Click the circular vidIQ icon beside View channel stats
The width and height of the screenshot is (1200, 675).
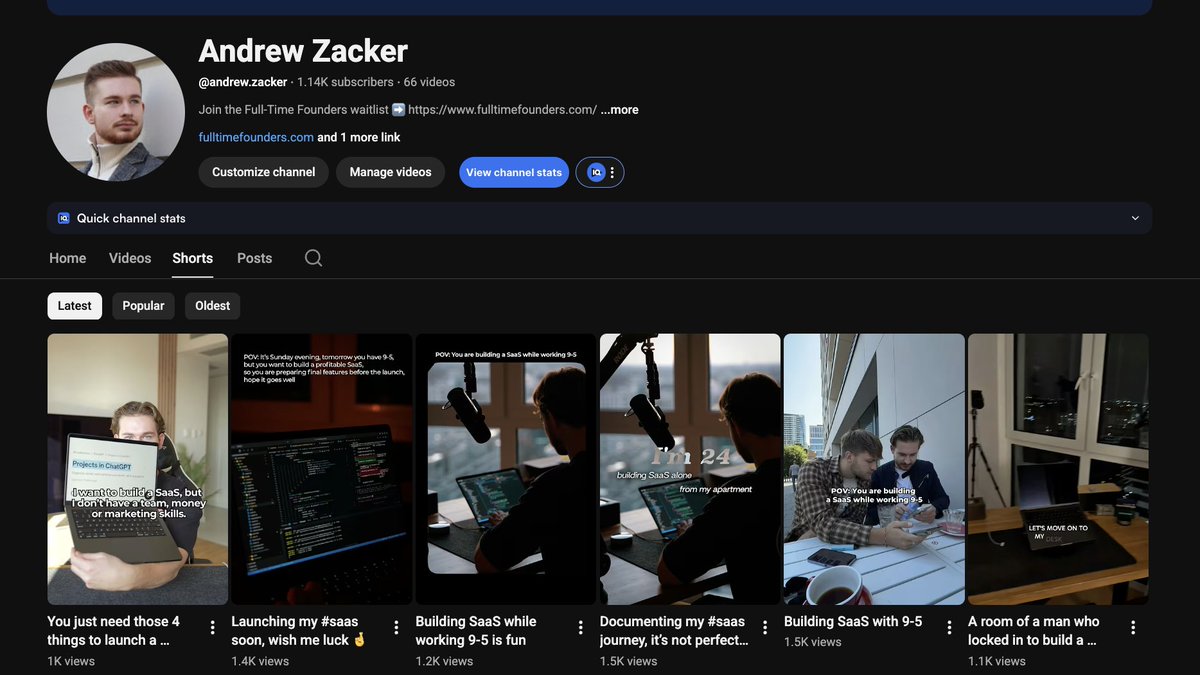coord(594,172)
